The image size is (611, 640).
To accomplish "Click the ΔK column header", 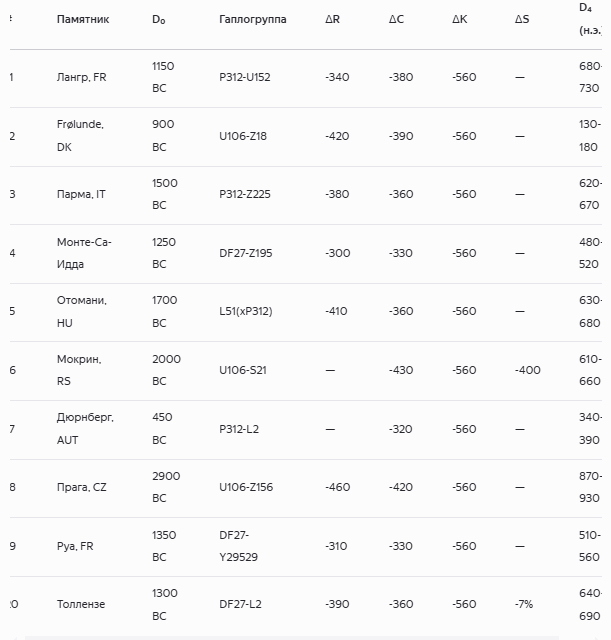I will click(460, 19).
